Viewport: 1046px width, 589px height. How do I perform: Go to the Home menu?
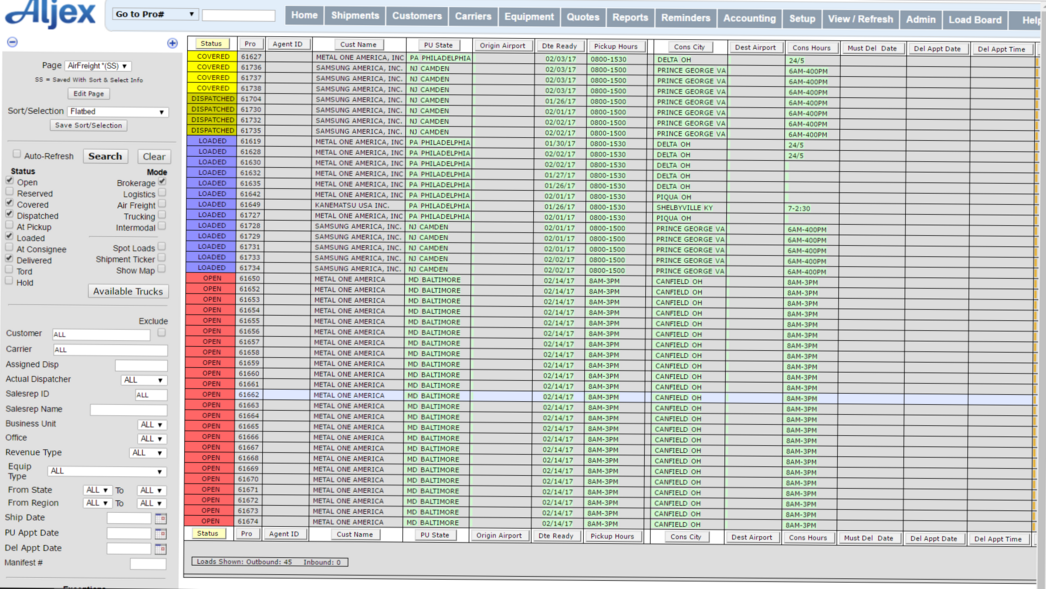pyautogui.click(x=304, y=15)
